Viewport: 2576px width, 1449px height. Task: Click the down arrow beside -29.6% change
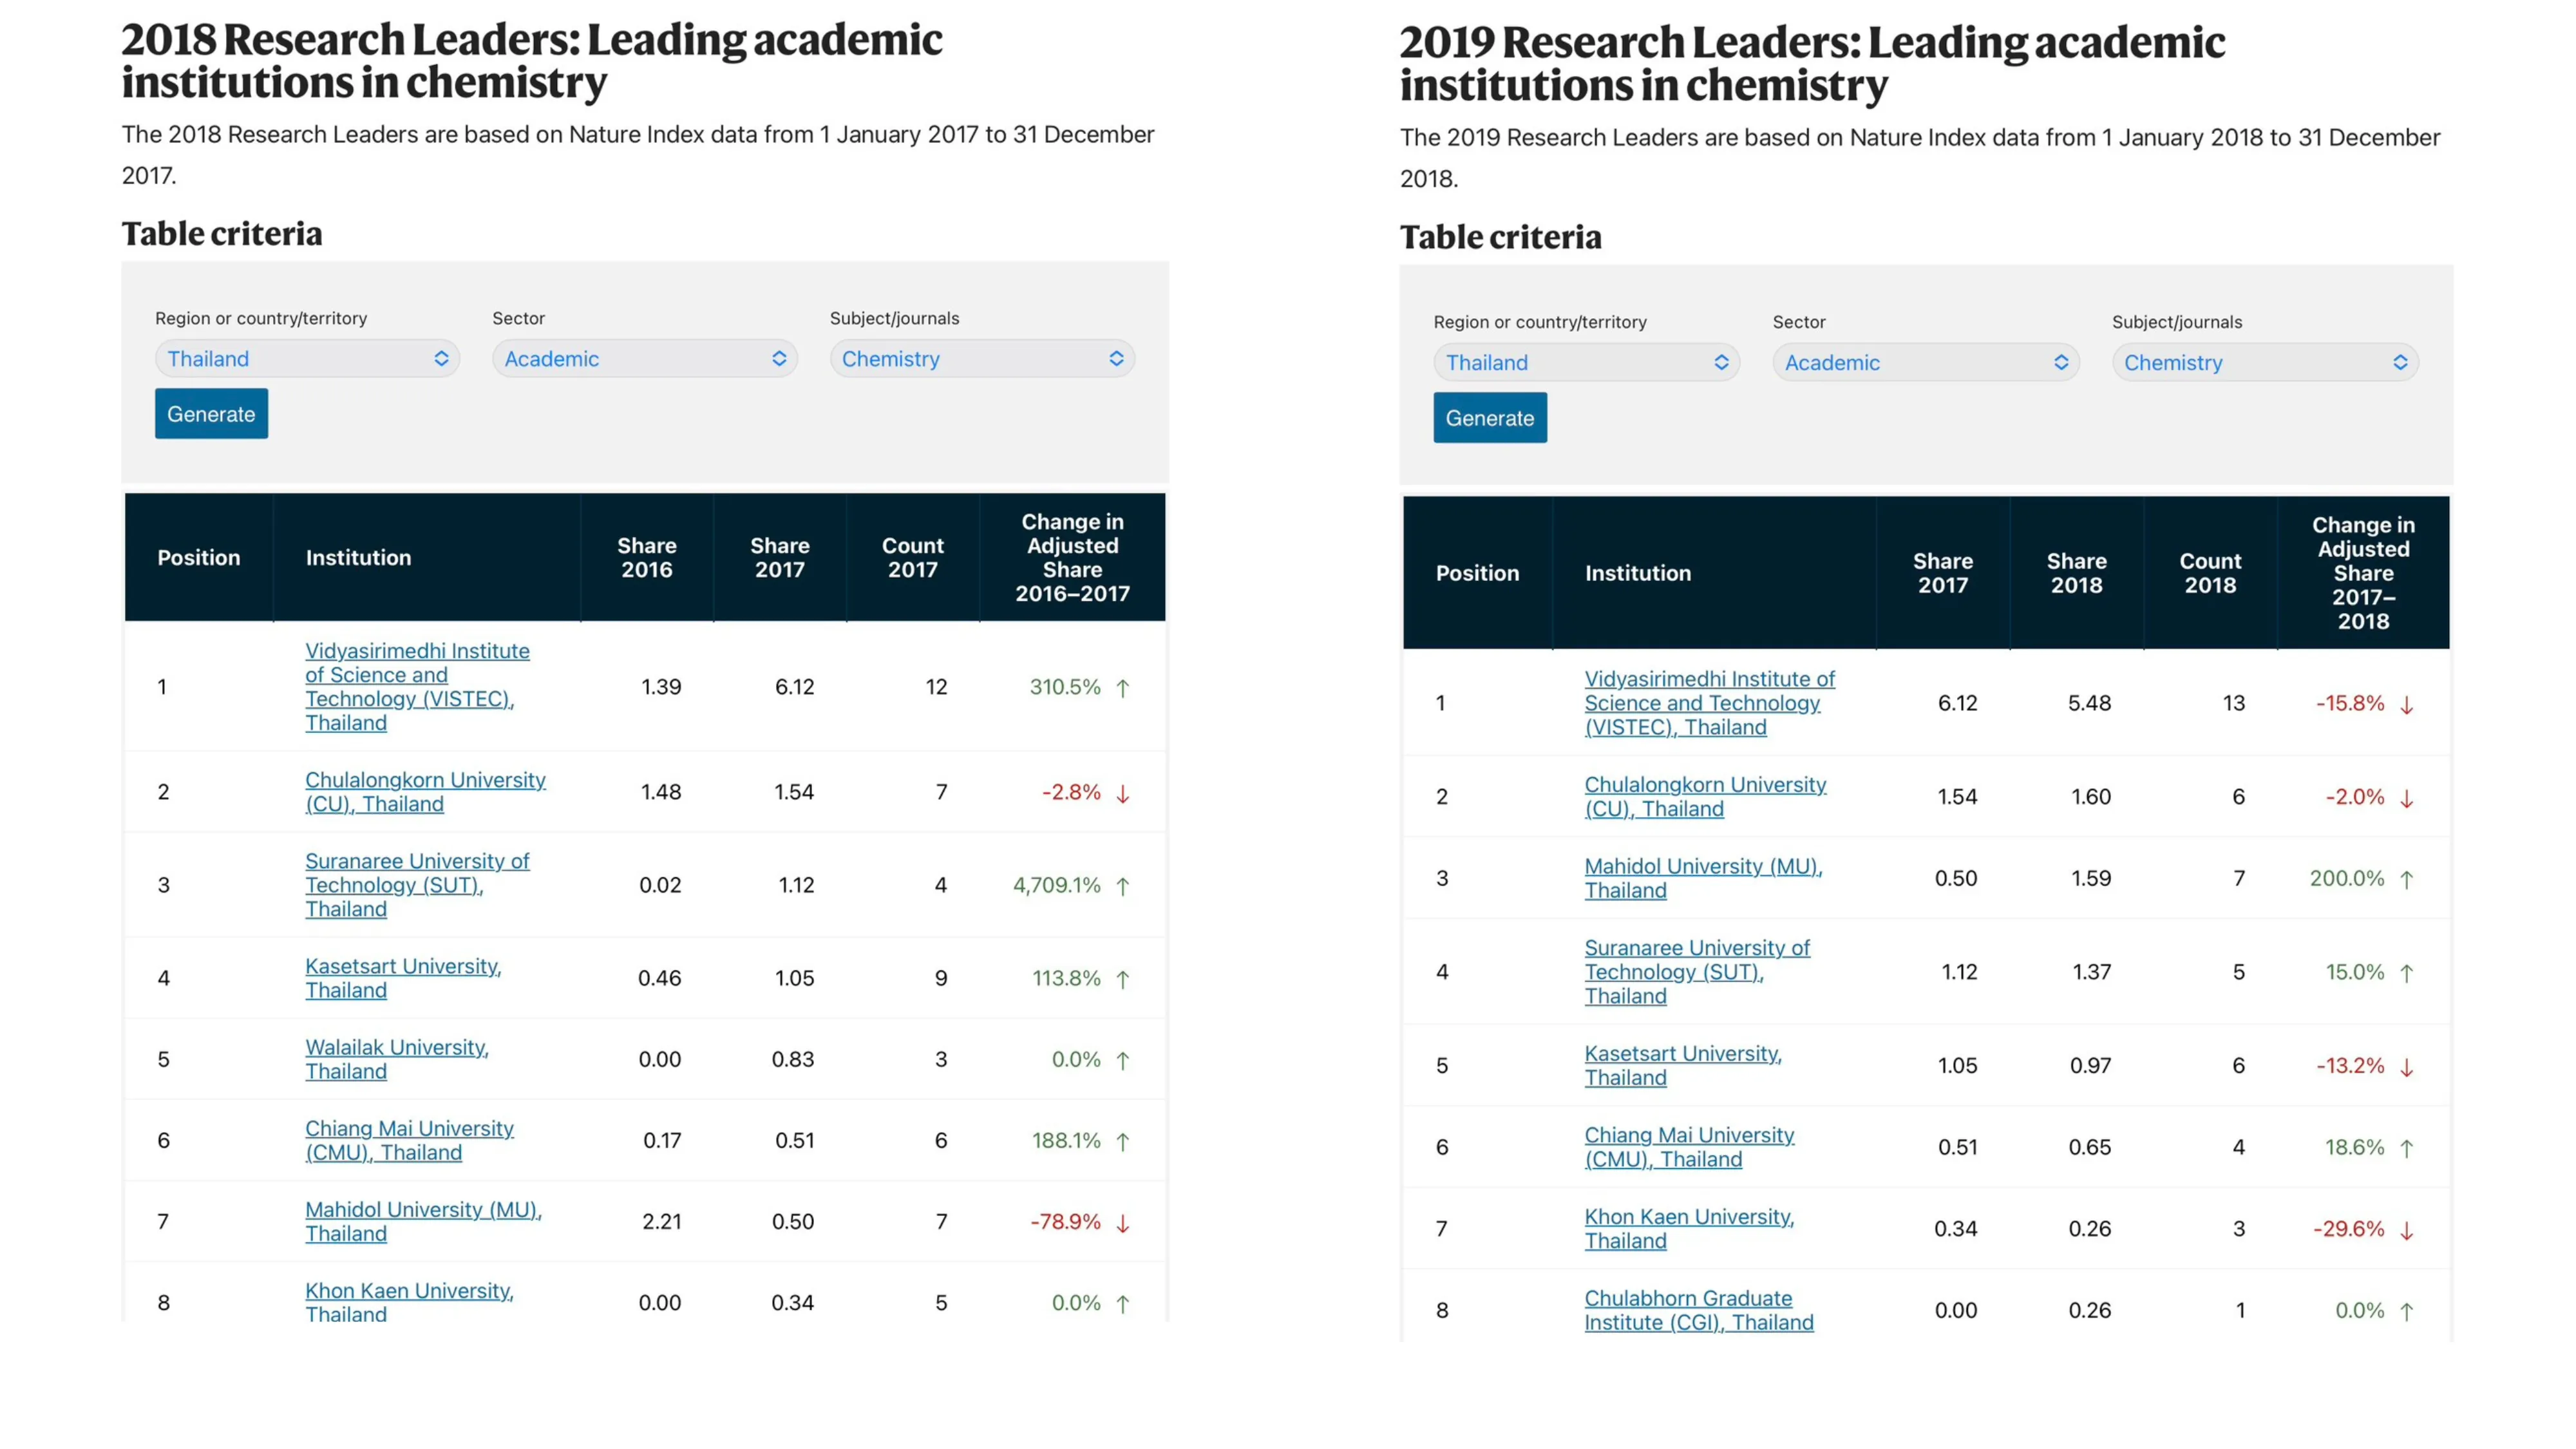(2406, 1230)
